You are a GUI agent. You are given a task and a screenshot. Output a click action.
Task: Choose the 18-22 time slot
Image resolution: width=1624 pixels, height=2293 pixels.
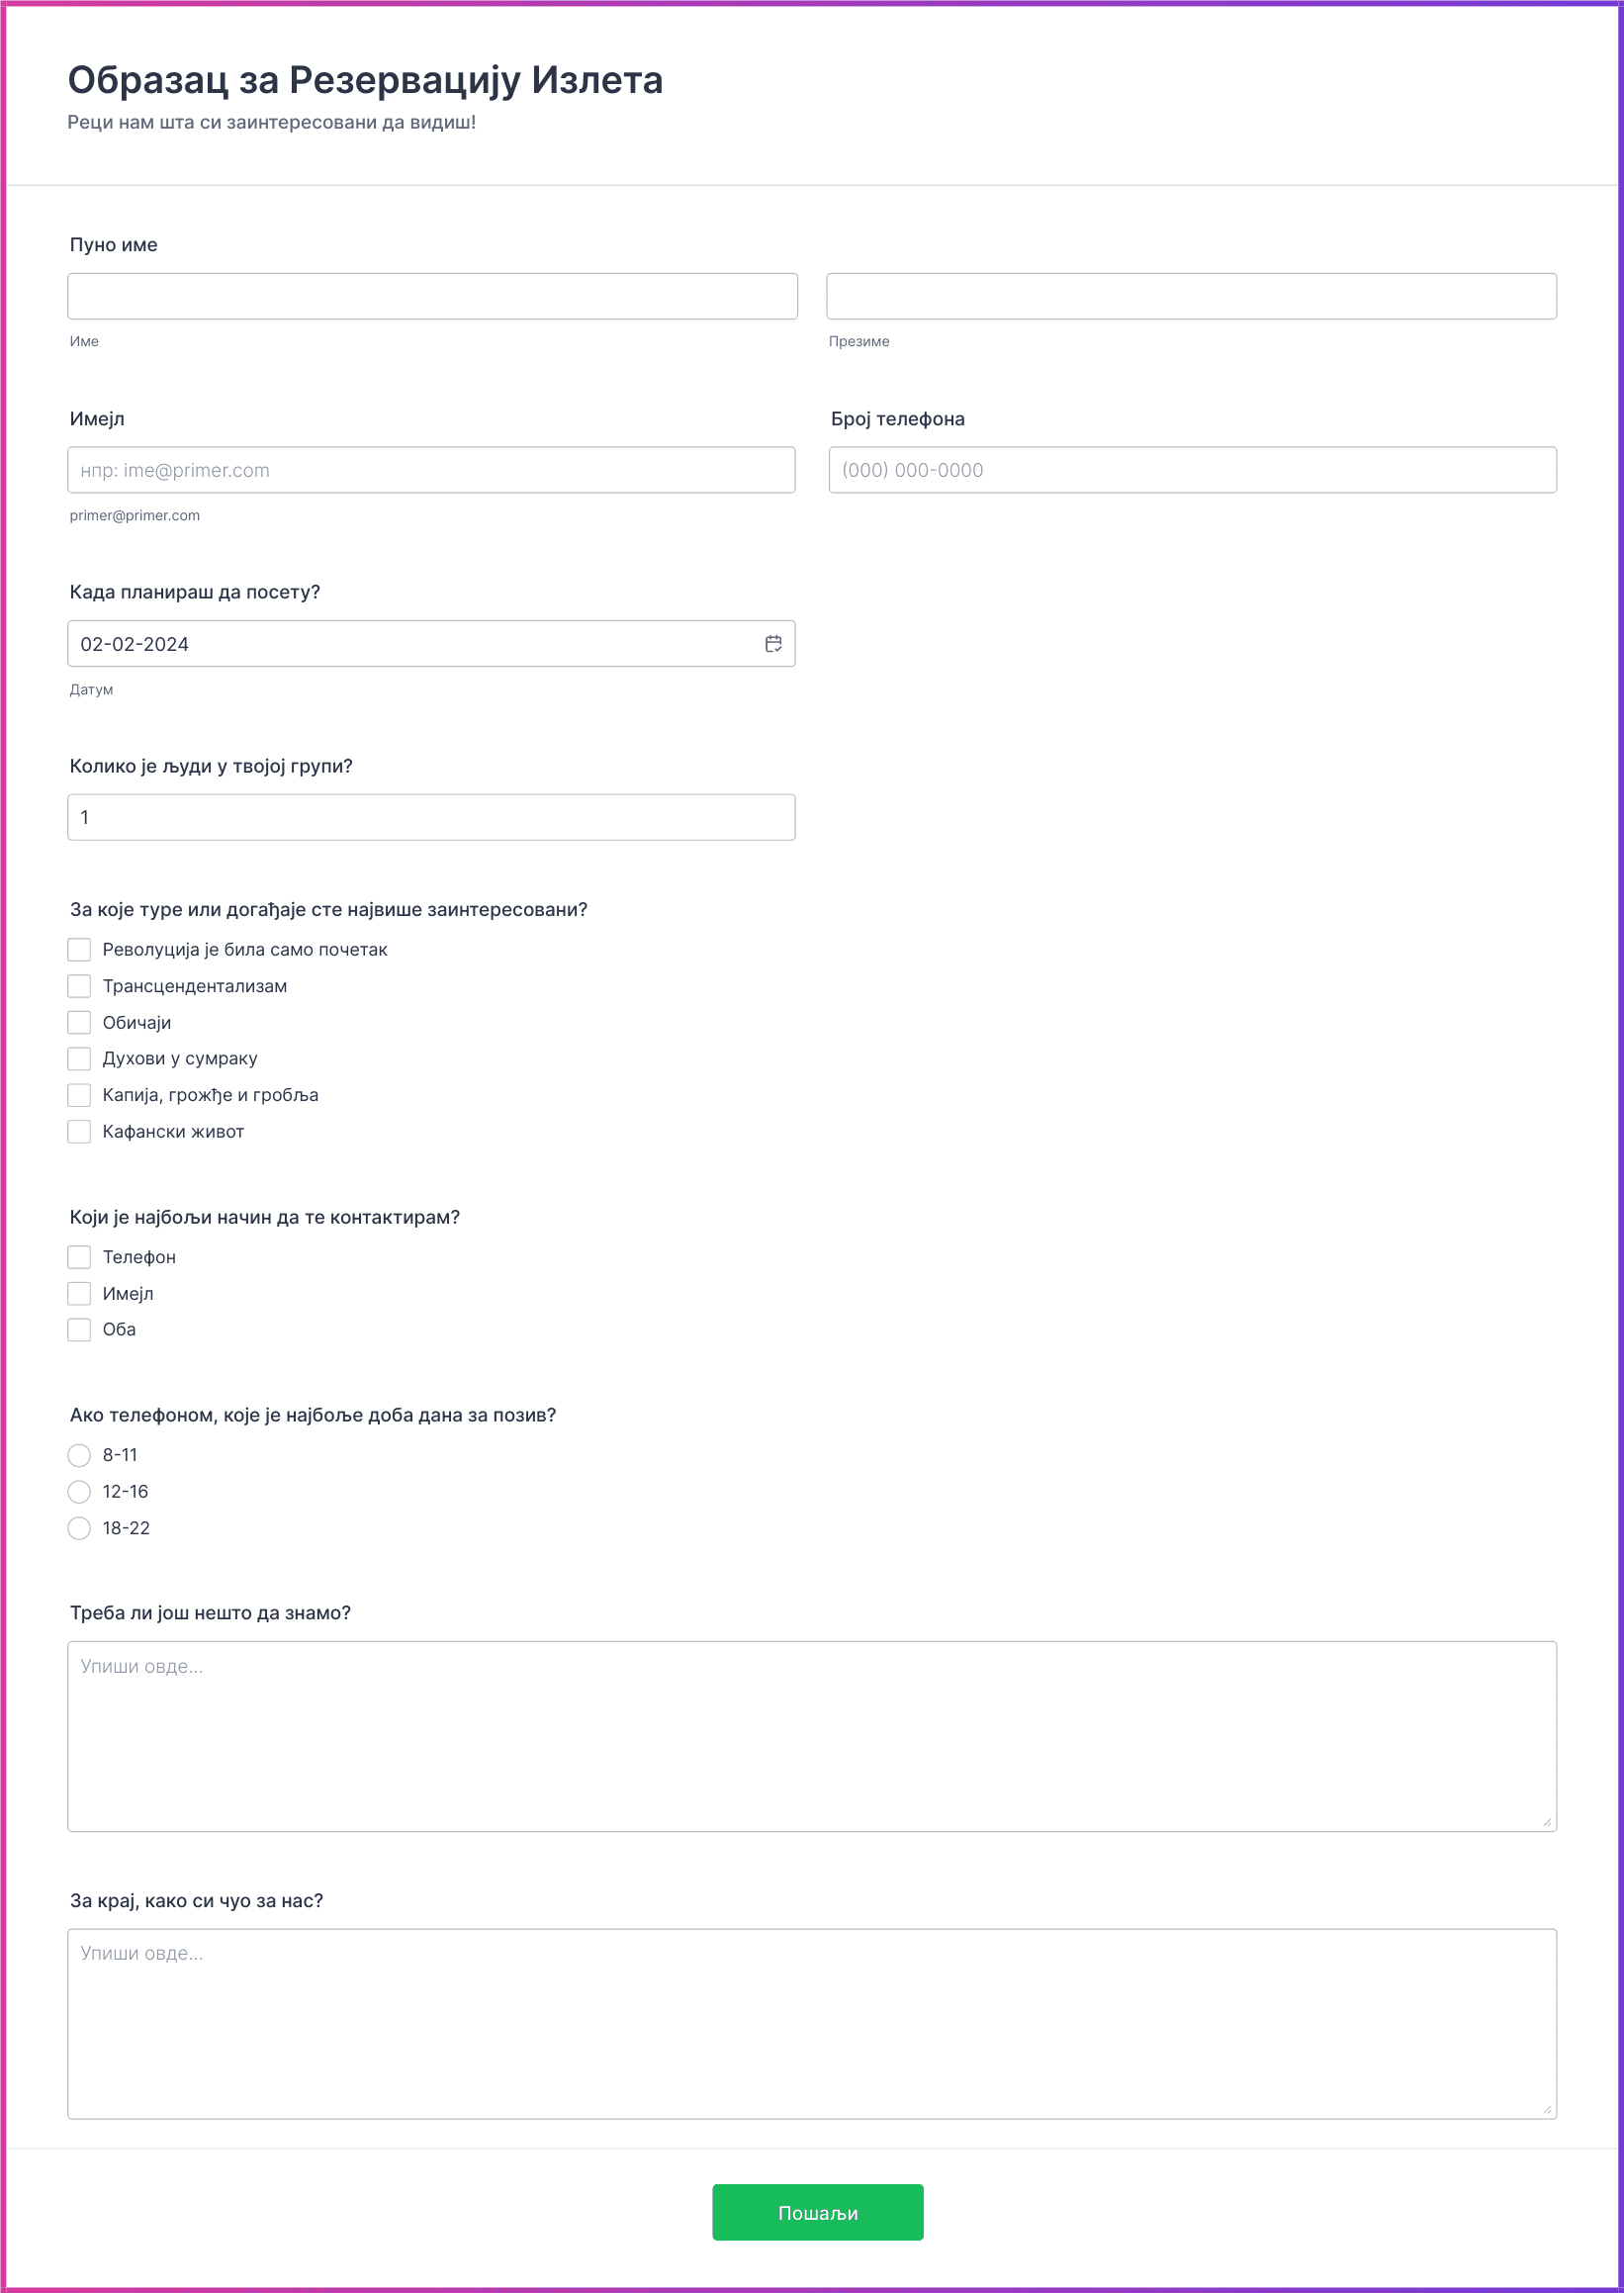[x=79, y=1528]
